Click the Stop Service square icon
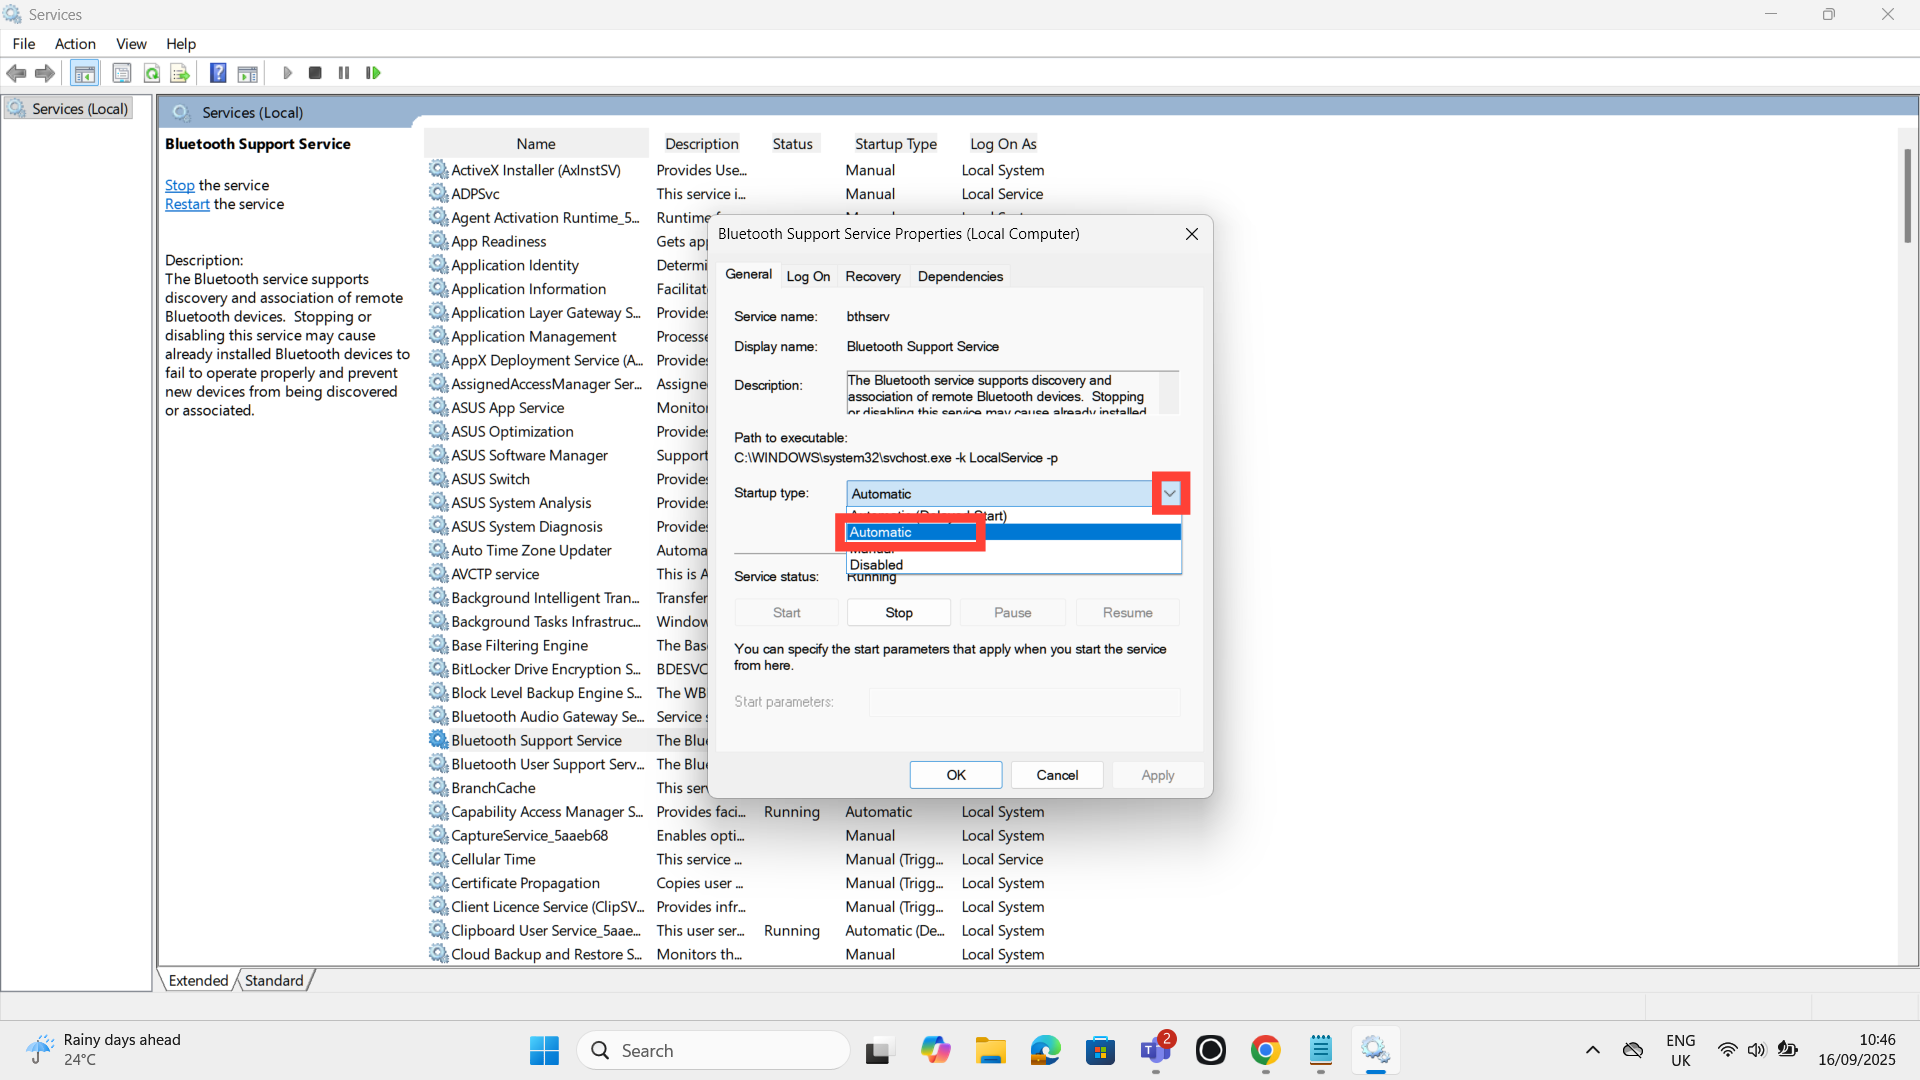This screenshot has width=1920, height=1080. (315, 73)
